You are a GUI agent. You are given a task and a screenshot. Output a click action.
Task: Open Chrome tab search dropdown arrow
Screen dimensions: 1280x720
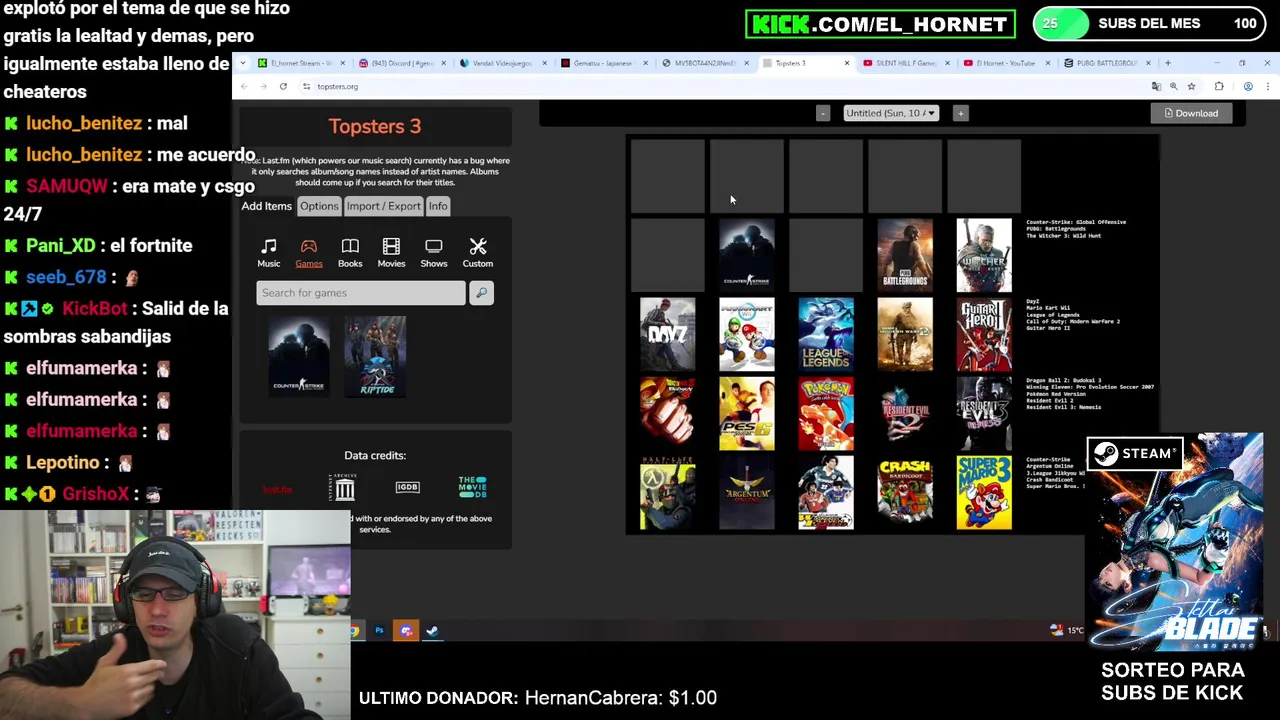pyautogui.click(x=242, y=63)
